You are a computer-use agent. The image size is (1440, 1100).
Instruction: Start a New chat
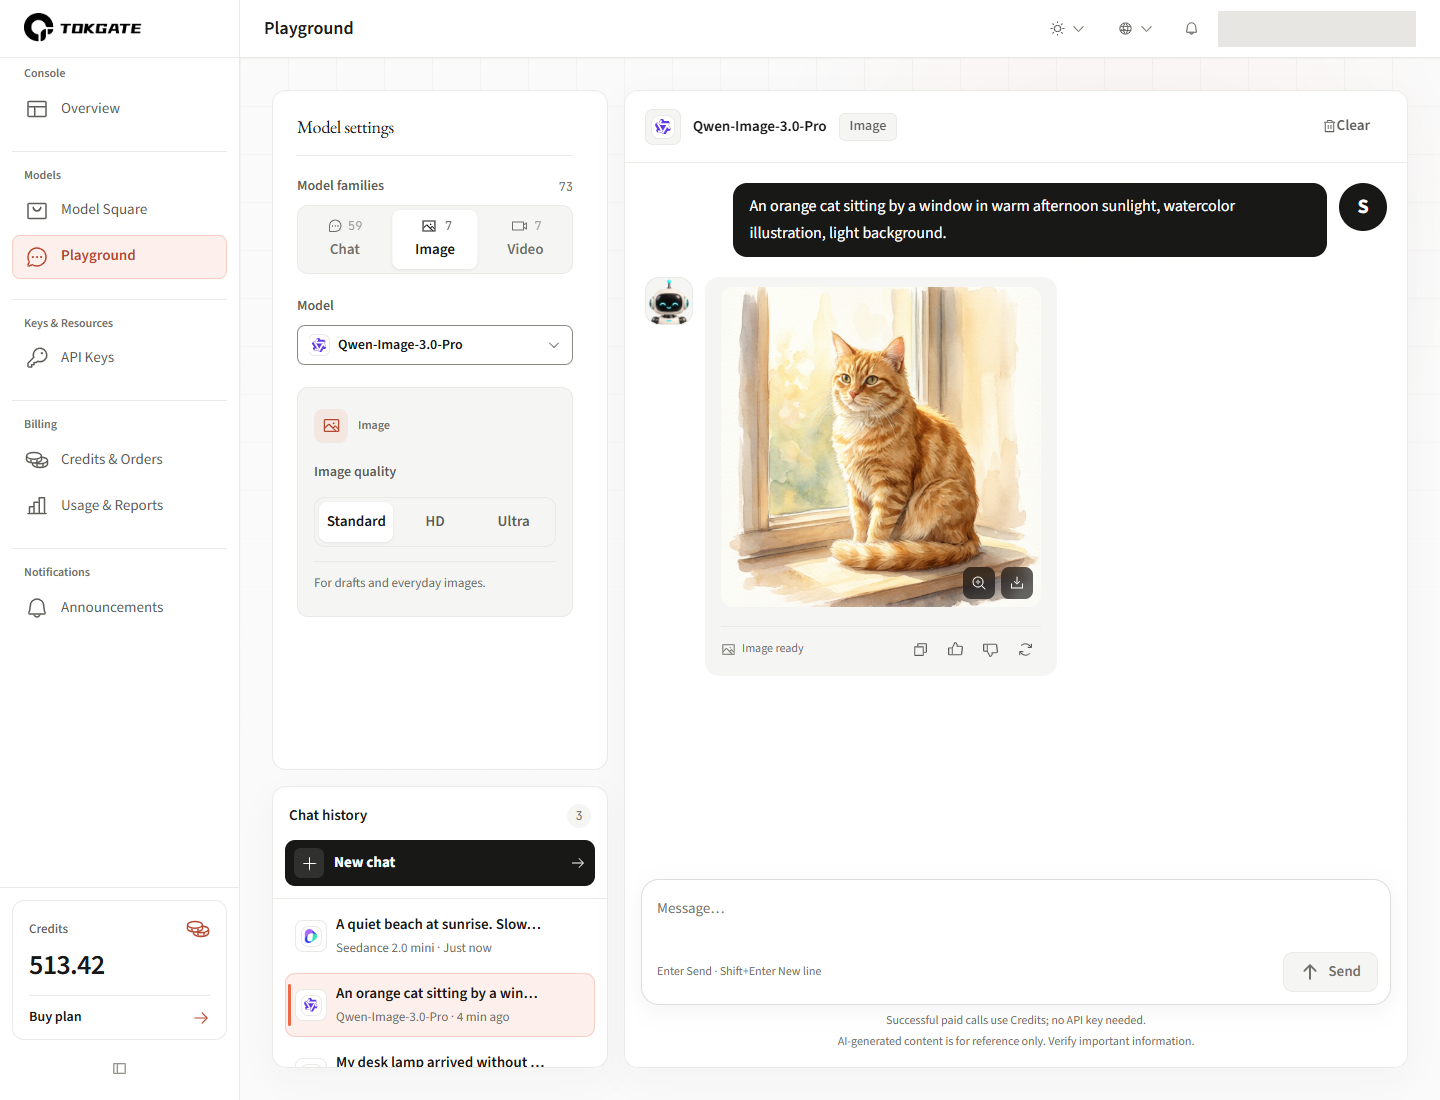(x=440, y=863)
